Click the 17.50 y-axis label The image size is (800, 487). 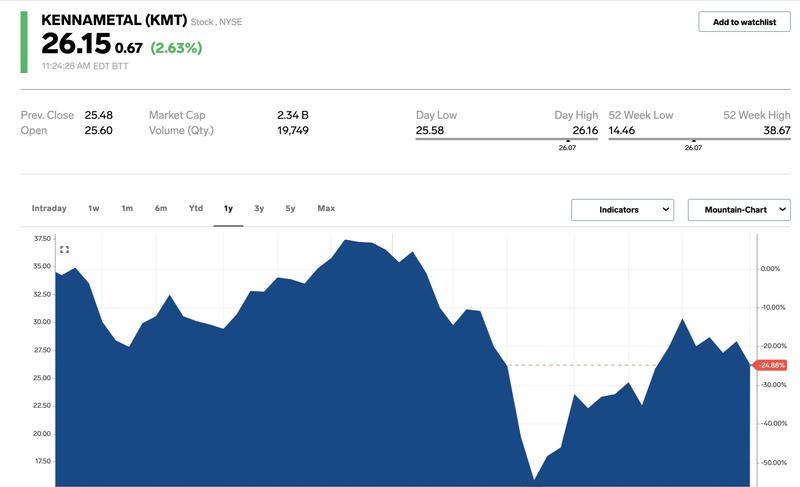pos(42,461)
